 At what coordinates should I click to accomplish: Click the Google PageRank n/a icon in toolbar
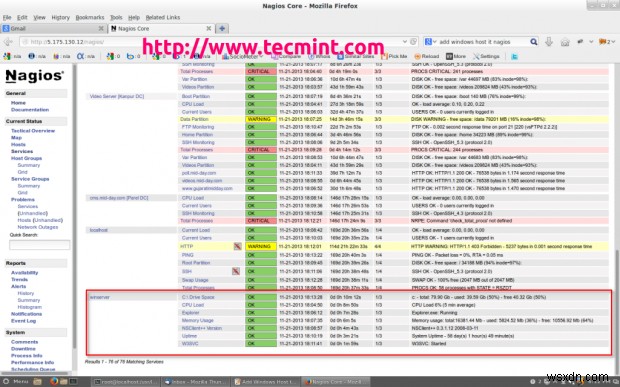pos(12,57)
